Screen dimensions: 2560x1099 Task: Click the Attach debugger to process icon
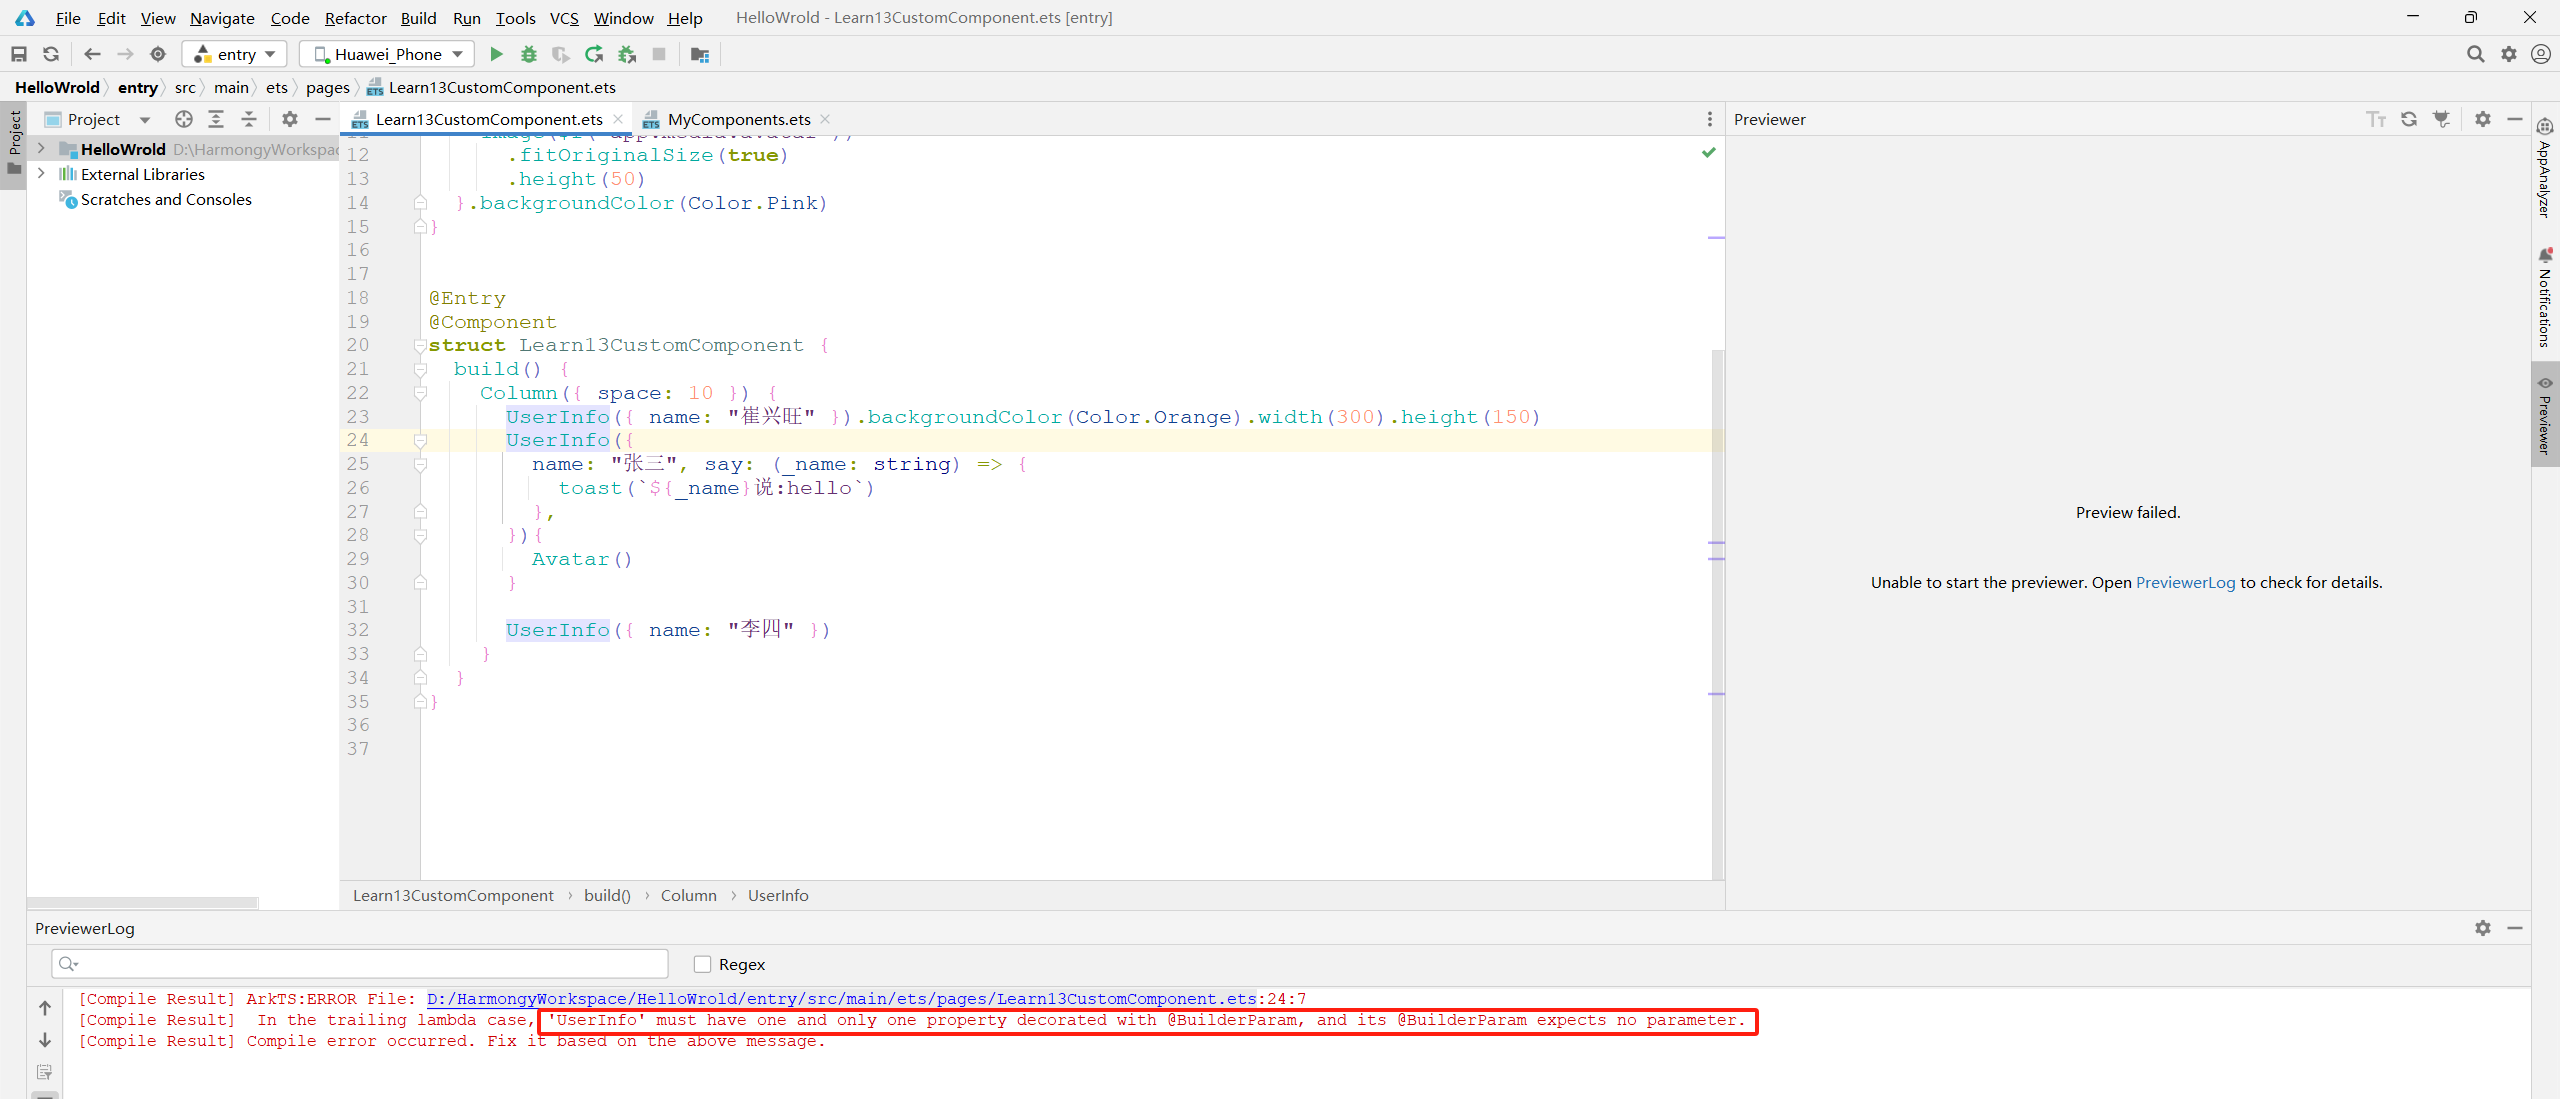pos(627,54)
